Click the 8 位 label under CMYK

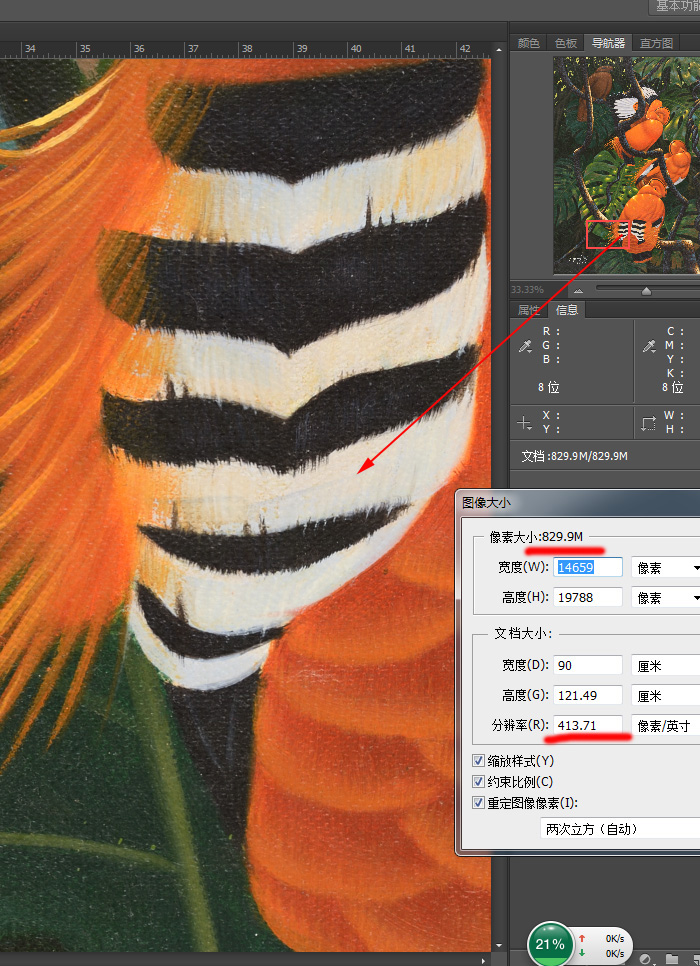(x=673, y=387)
